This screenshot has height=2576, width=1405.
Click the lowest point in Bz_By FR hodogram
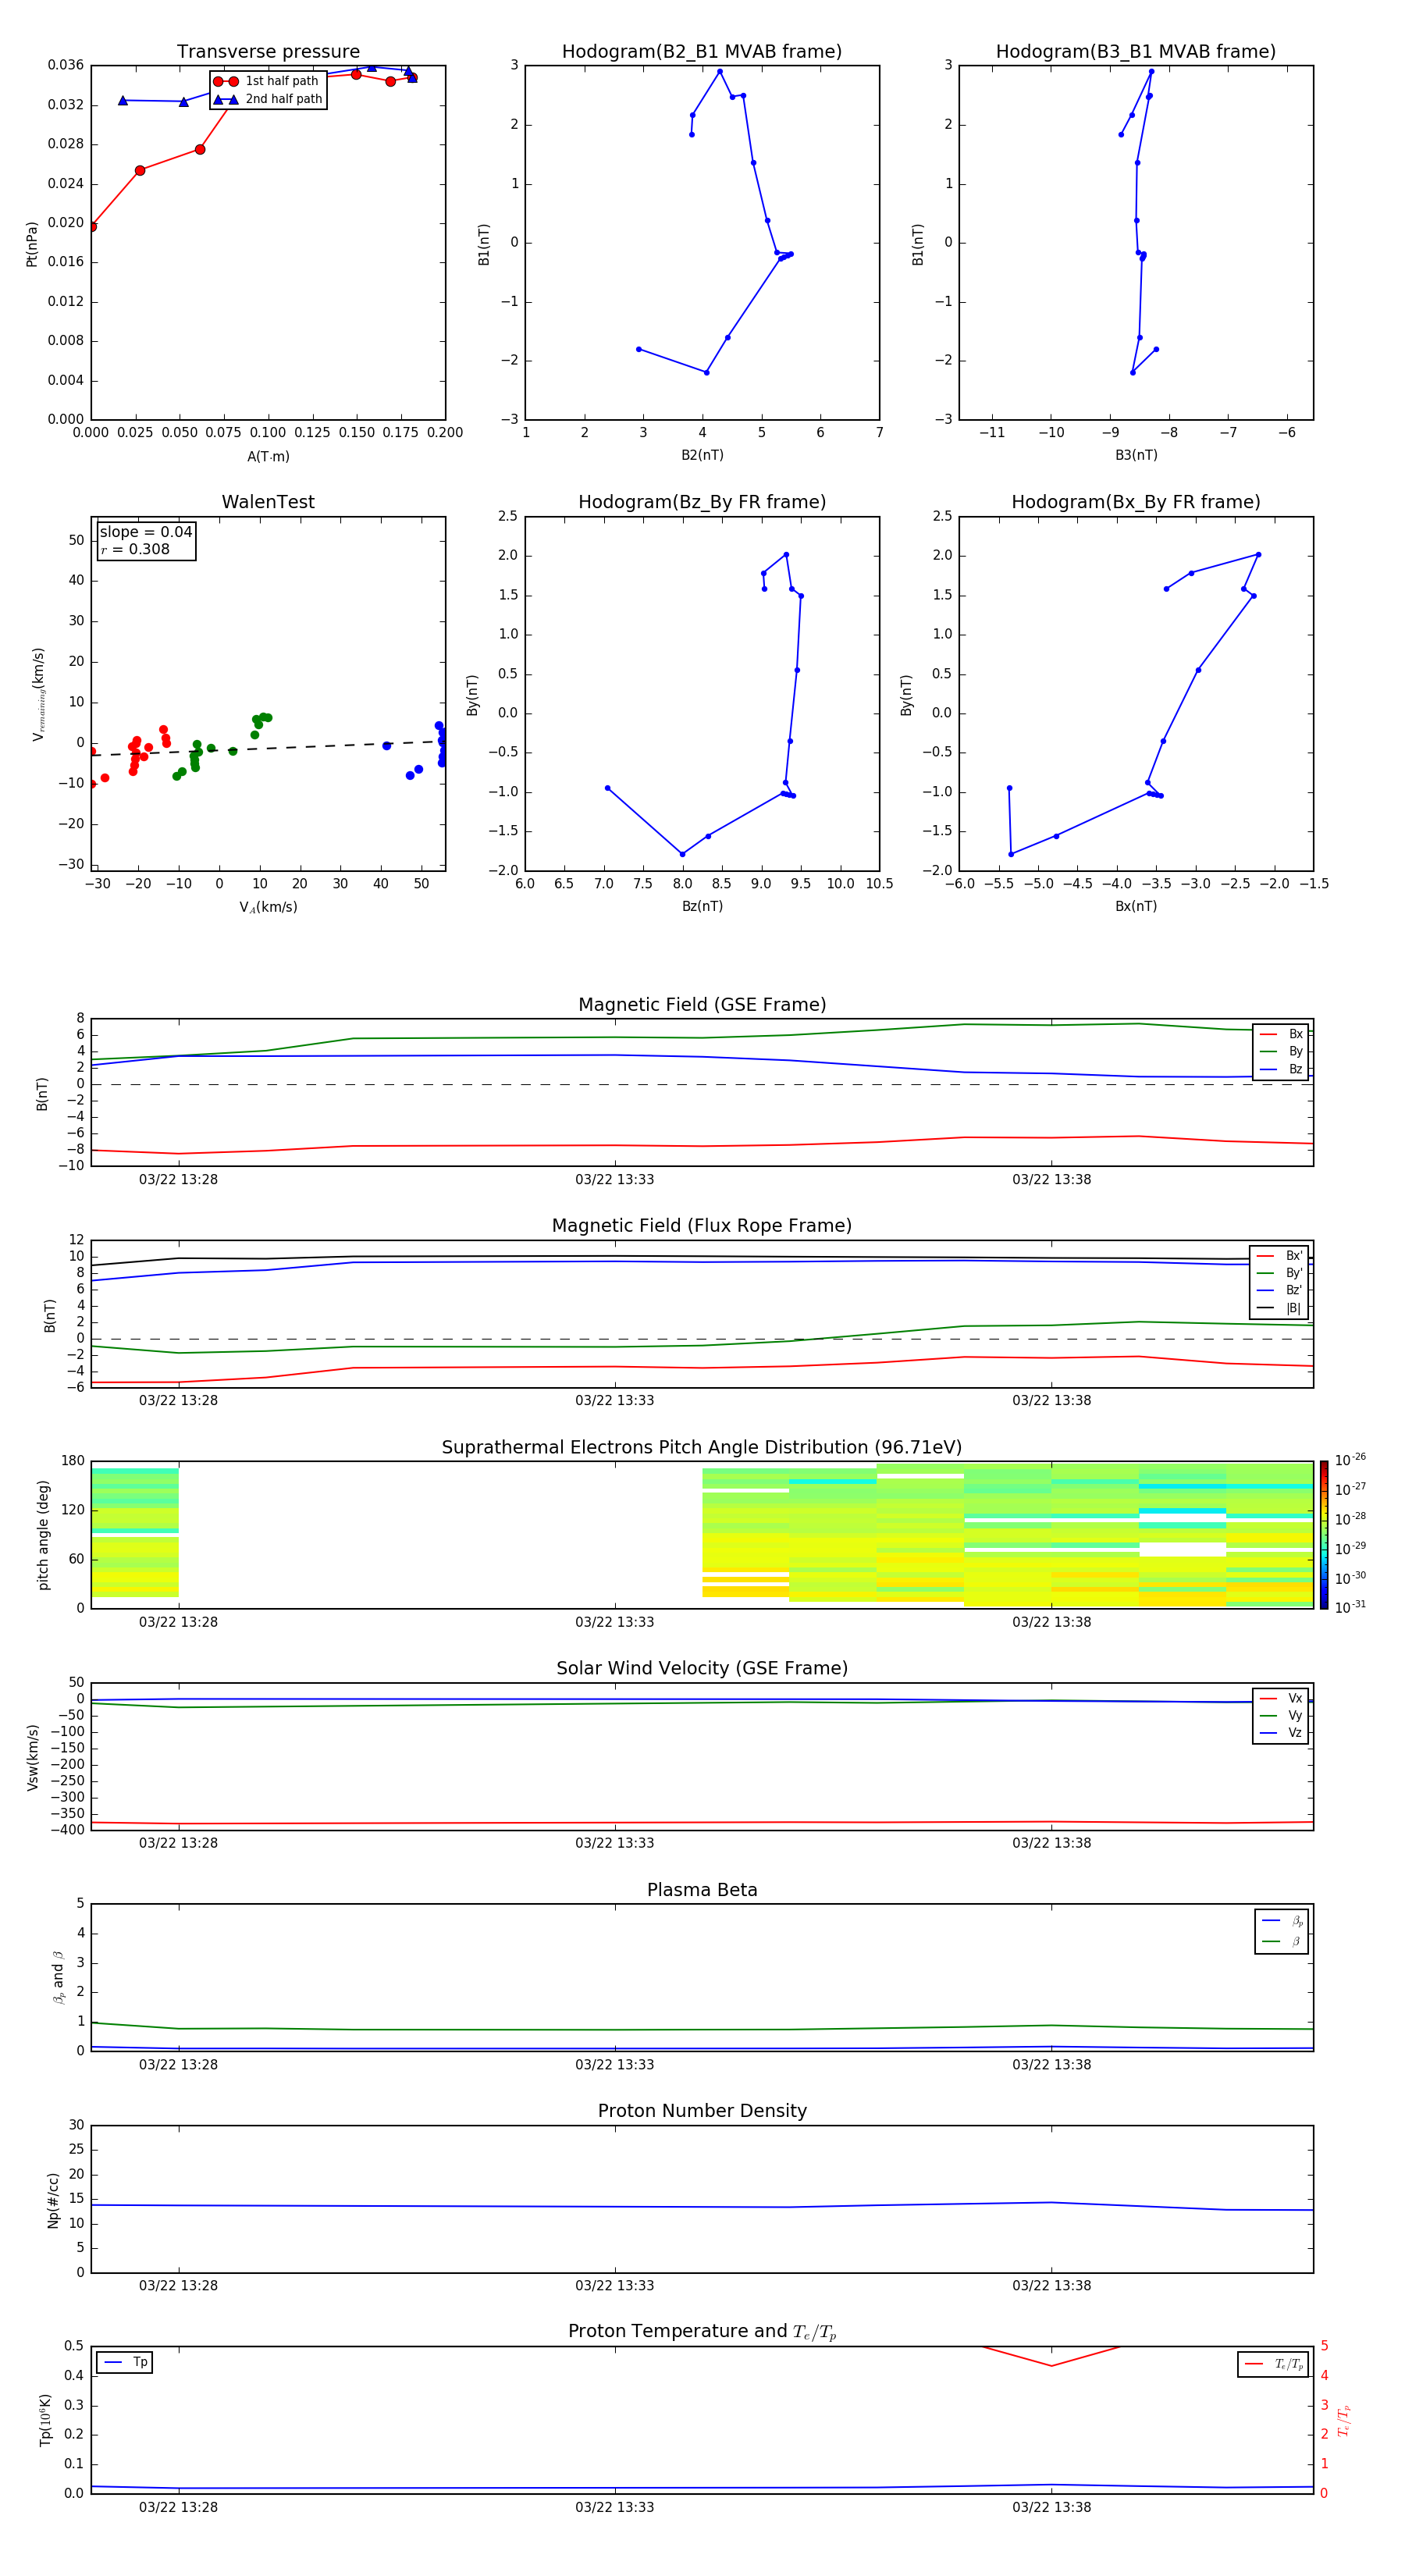pos(683,854)
